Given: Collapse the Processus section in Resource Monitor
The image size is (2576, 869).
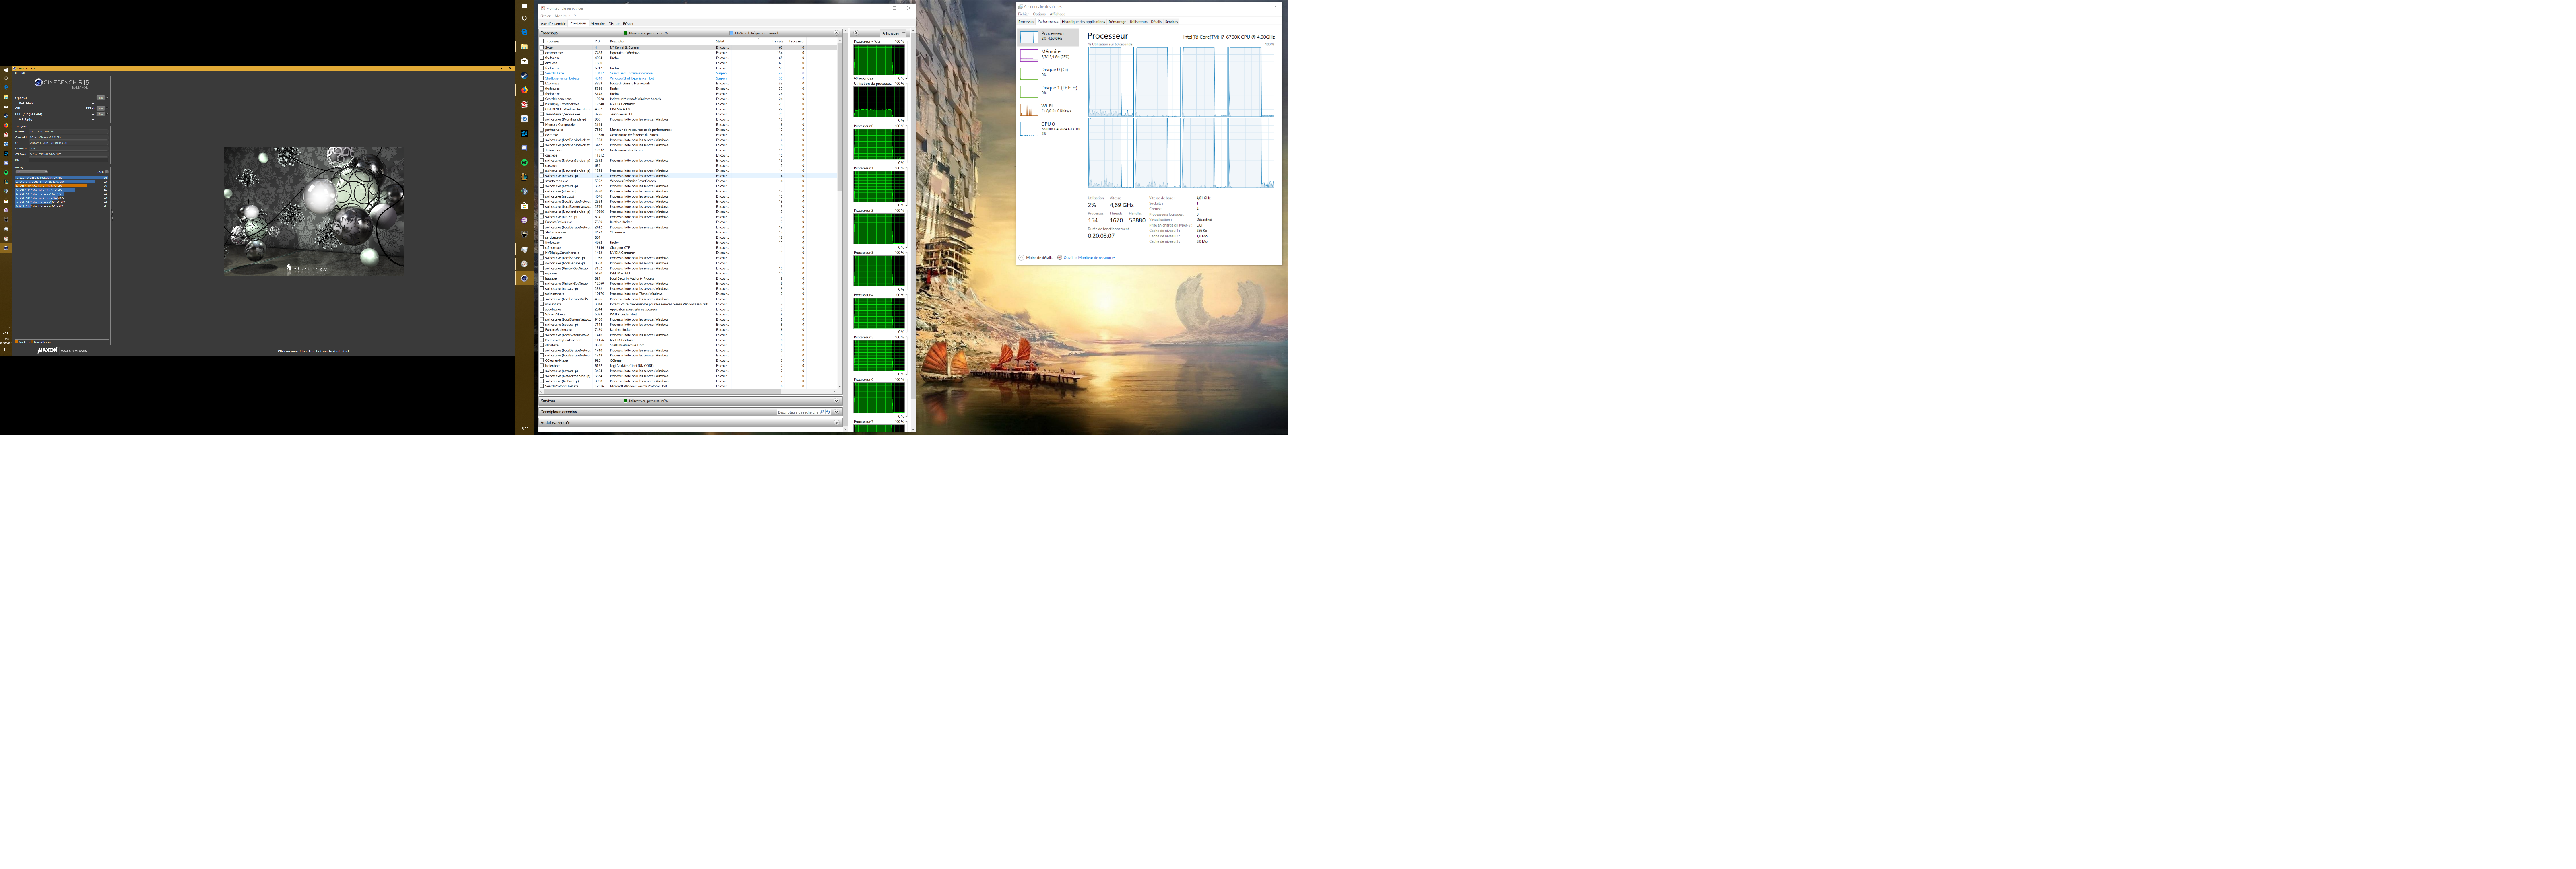Looking at the screenshot, I should [837, 33].
